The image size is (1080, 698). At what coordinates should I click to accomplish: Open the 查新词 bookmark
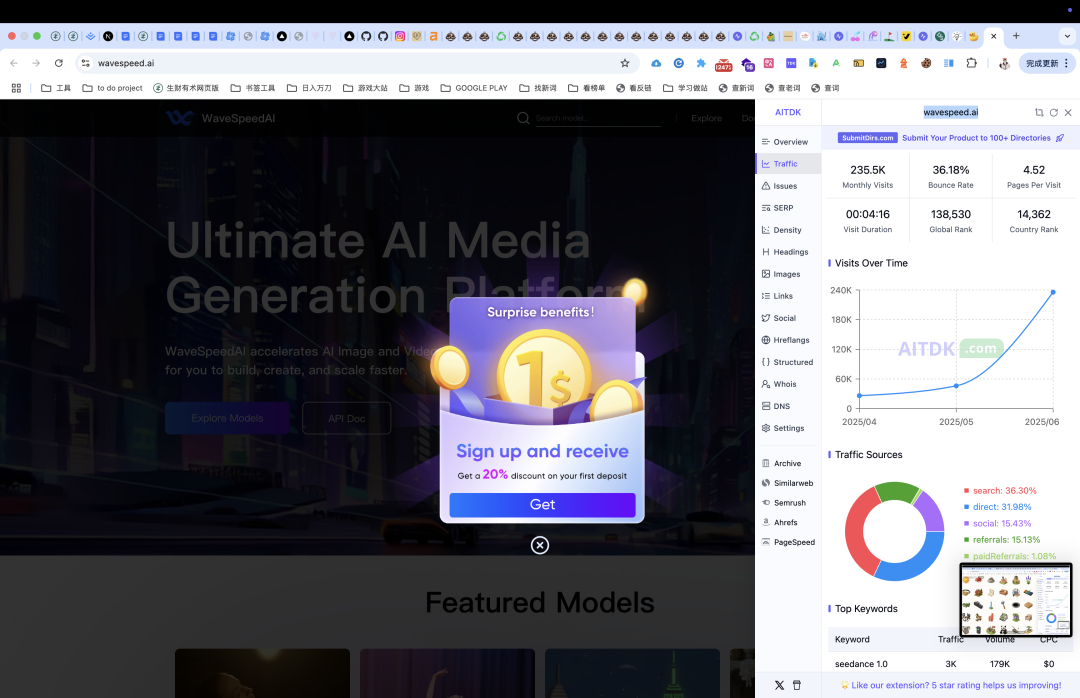coord(736,88)
